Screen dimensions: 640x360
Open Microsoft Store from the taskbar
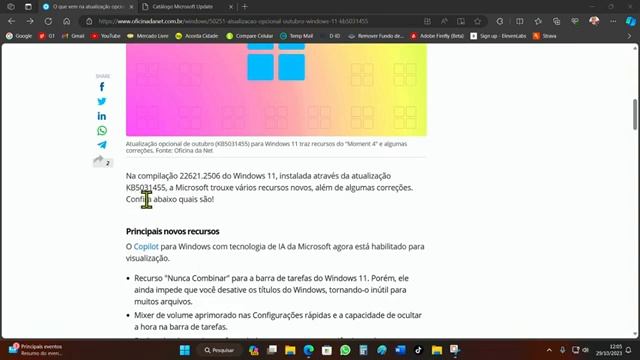[327, 350]
